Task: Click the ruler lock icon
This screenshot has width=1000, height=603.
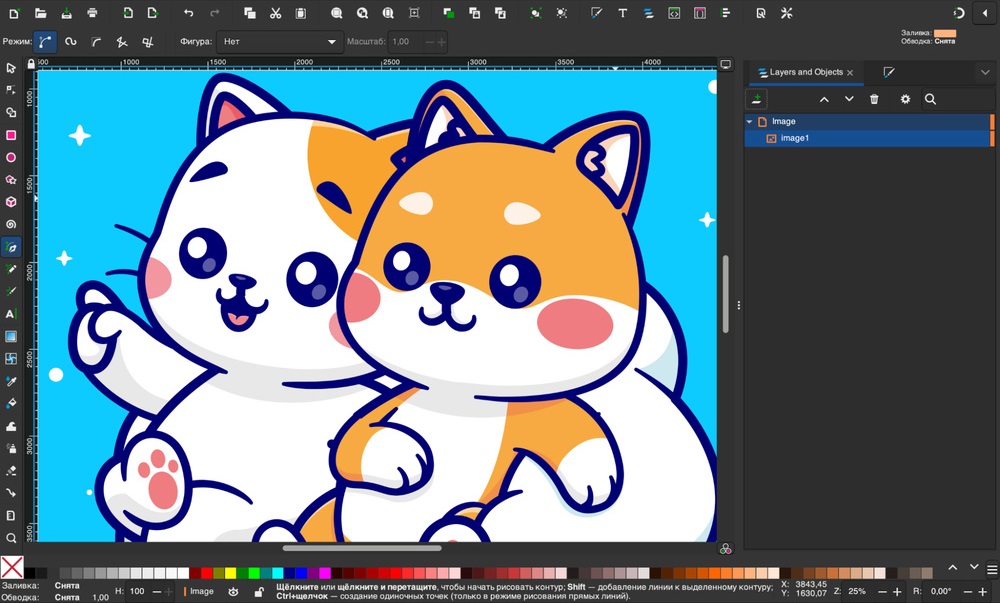Action: coord(33,62)
